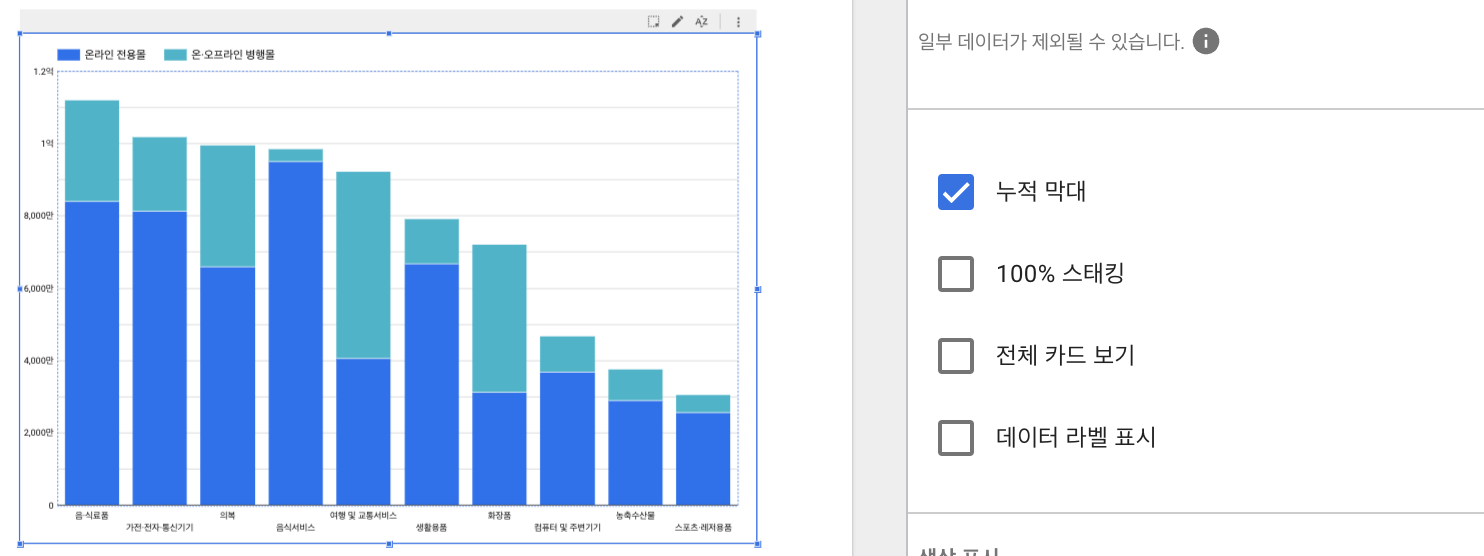Click the 2,000만 y-axis label
The height and width of the screenshot is (556, 1484).
(x=39, y=433)
